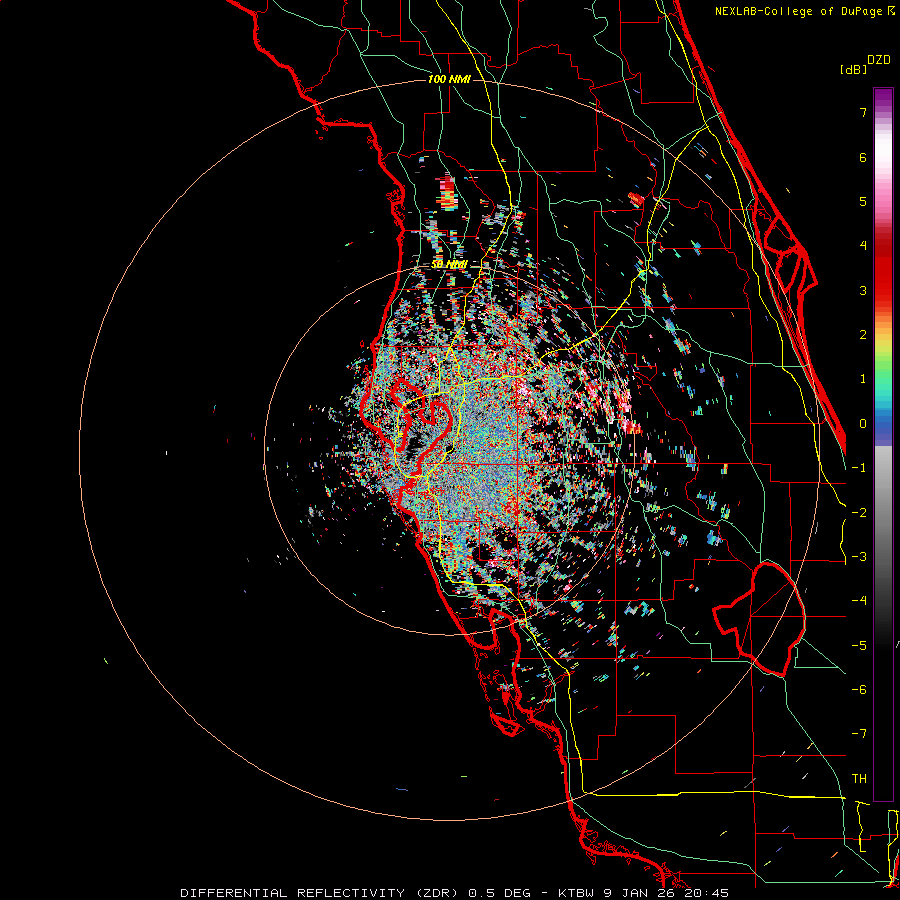The width and height of the screenshot is (900, 900).
Task: Click the -7 dB tick on the color scale
Action: click(859, 734)
